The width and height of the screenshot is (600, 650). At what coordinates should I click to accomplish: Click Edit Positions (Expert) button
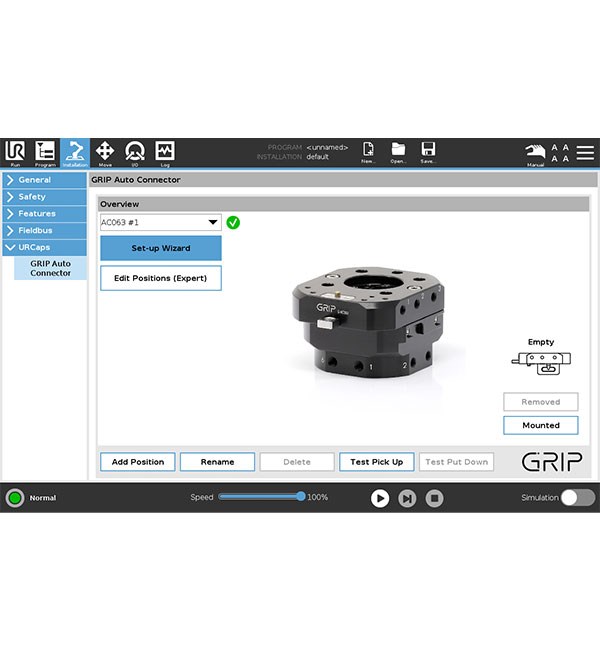pos(161,278)
